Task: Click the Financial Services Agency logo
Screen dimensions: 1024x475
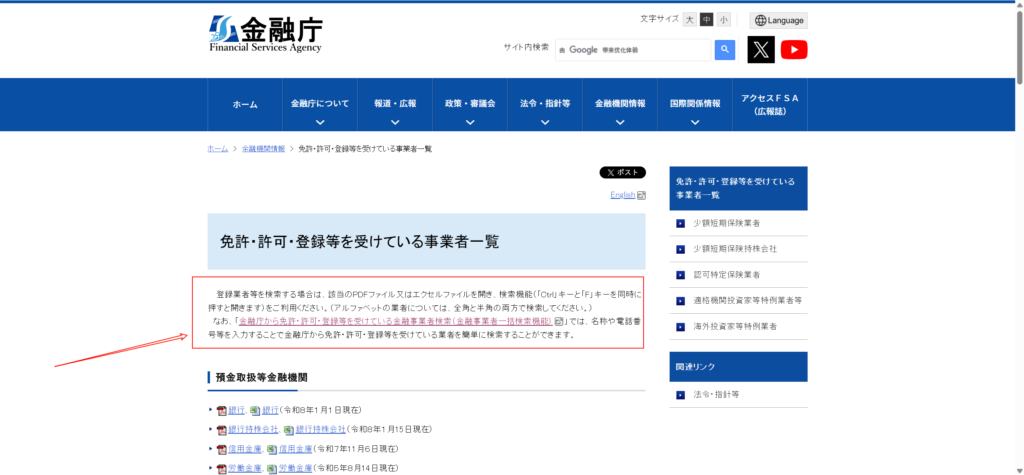Action: click(265, 34)
